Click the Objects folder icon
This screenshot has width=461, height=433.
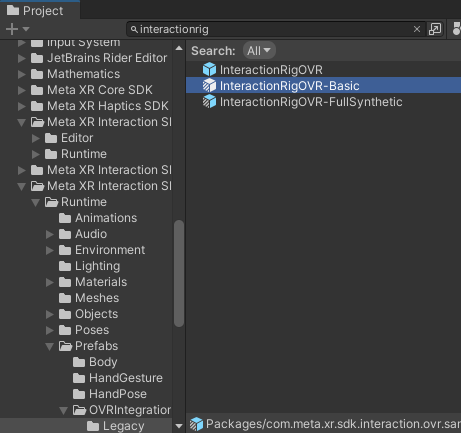[65, 314]
